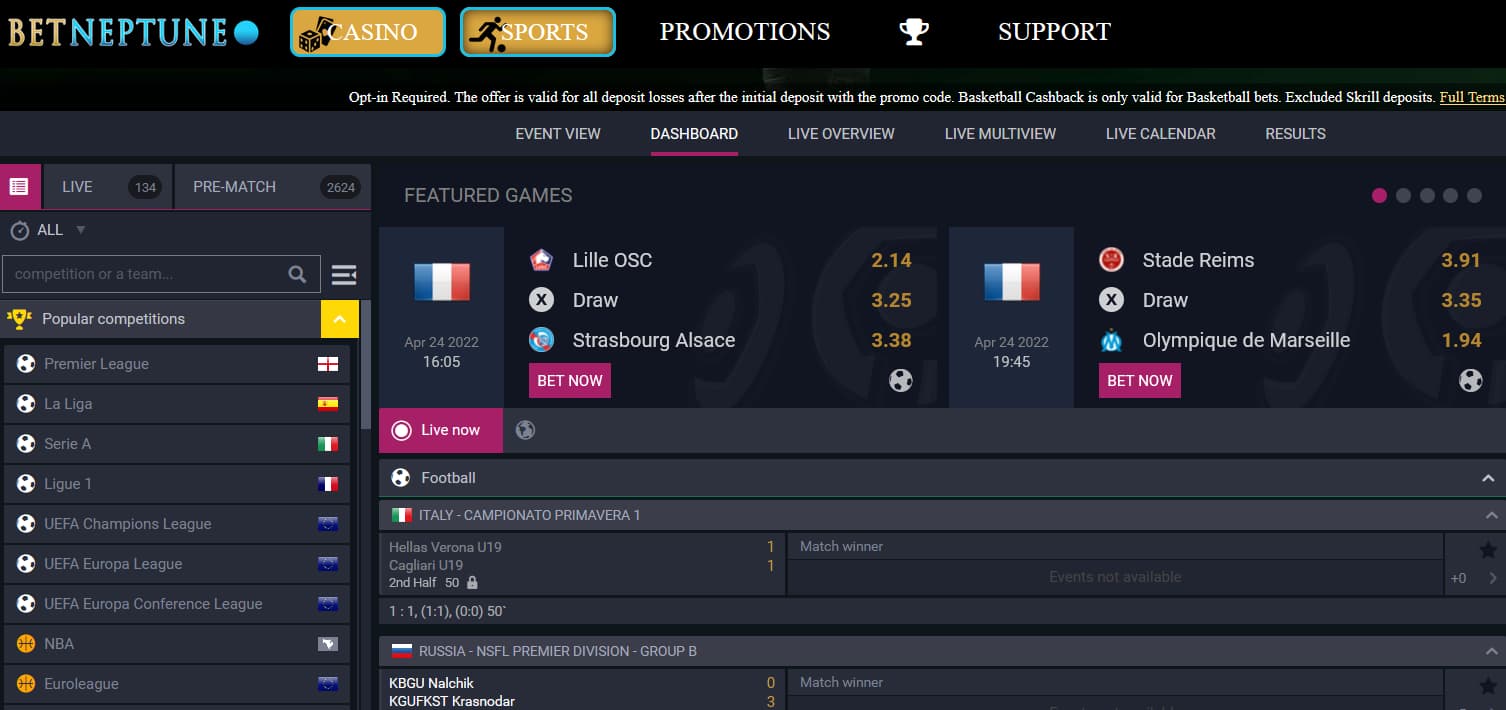Open UEFA Europa Conference League competition
1506x710 pixels.
(x=177, y=604)
